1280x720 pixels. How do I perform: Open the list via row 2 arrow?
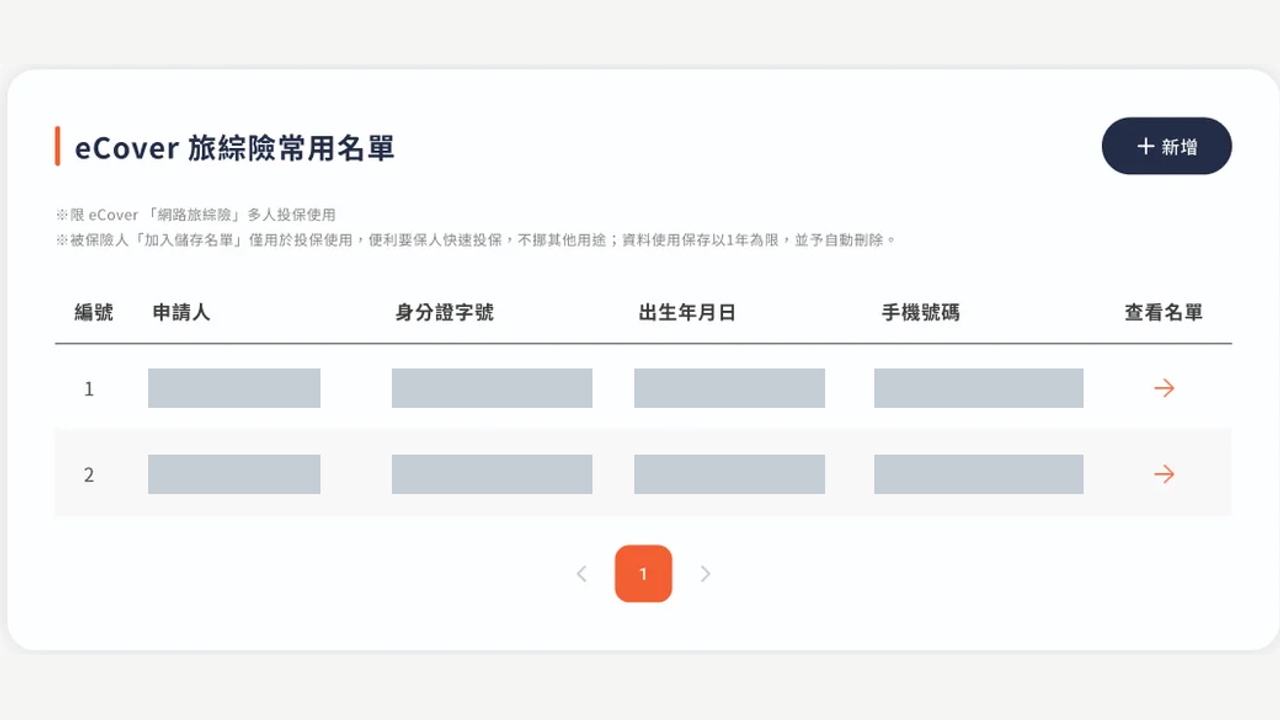[1164, 474]
